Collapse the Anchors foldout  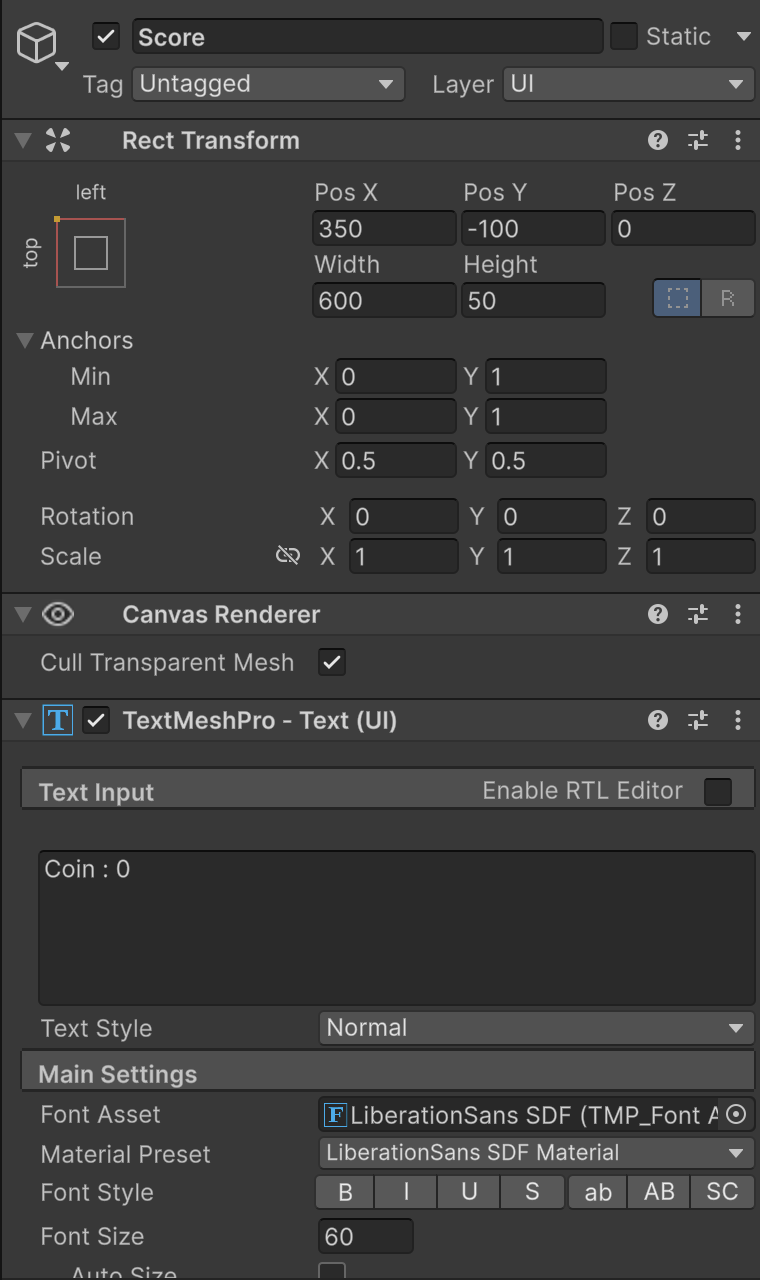pos(26,341)
